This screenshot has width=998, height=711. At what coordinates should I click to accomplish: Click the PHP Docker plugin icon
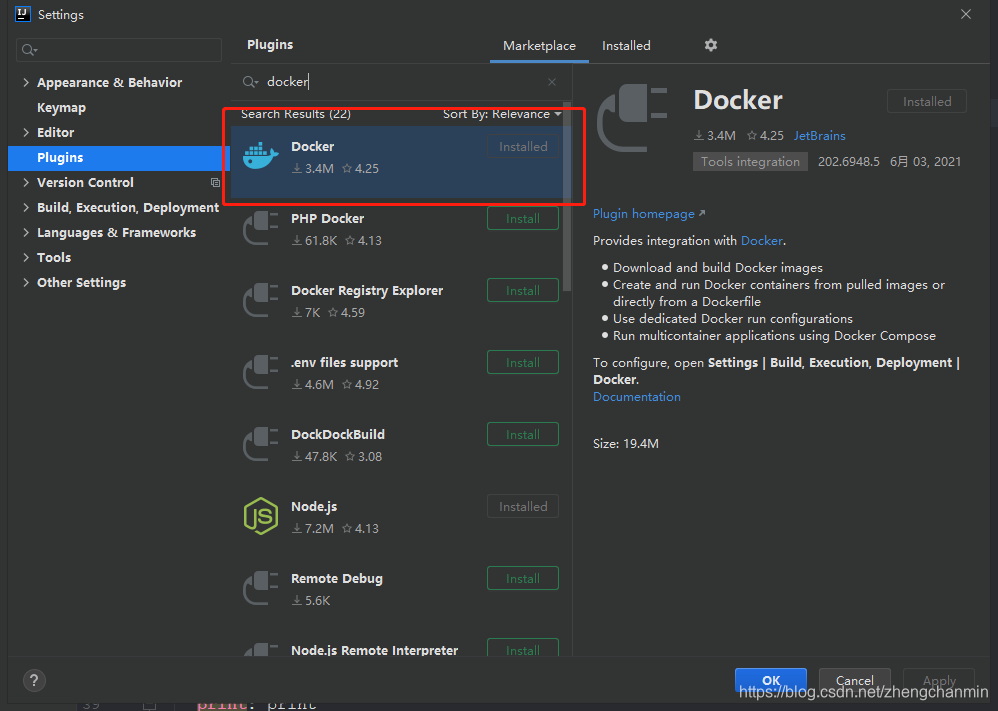tap(260, 228)
